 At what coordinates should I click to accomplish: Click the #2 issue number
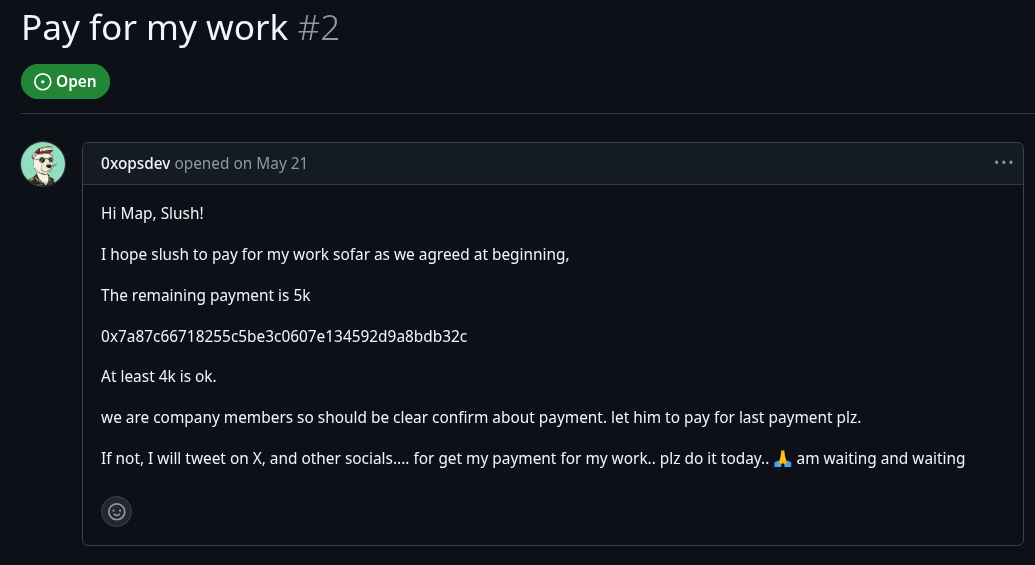pyautogui.click(x=319, y=28)
